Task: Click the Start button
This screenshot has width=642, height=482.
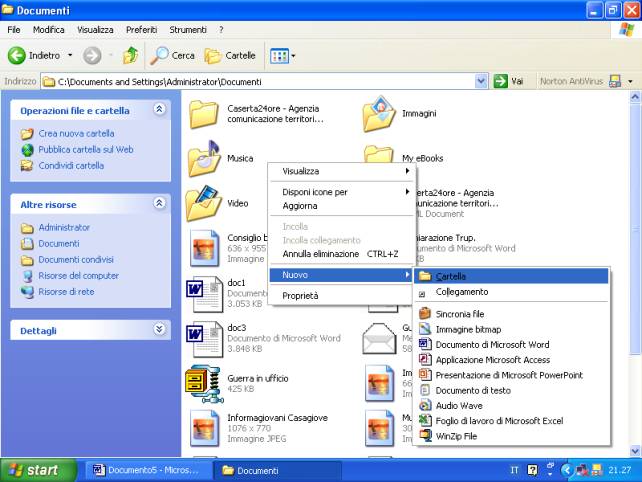Action: pyautogui.click(x=38, y=470)
